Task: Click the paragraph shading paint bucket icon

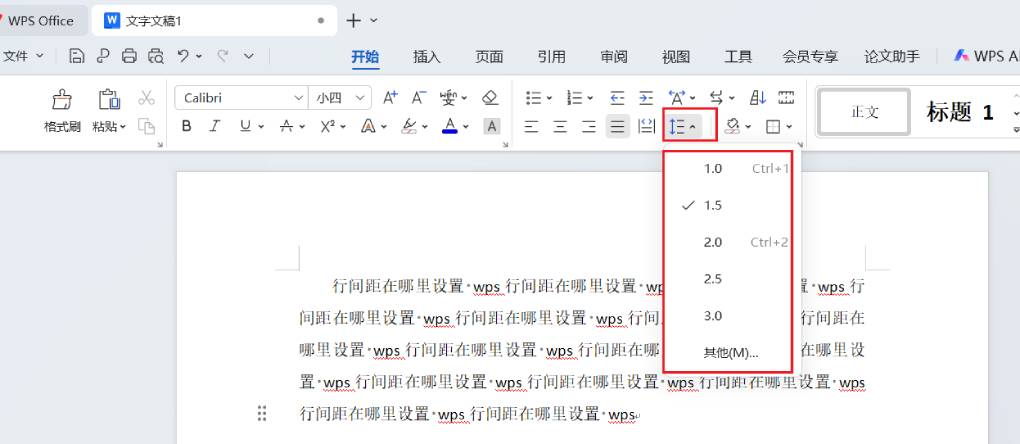Action: click(733, 126)
